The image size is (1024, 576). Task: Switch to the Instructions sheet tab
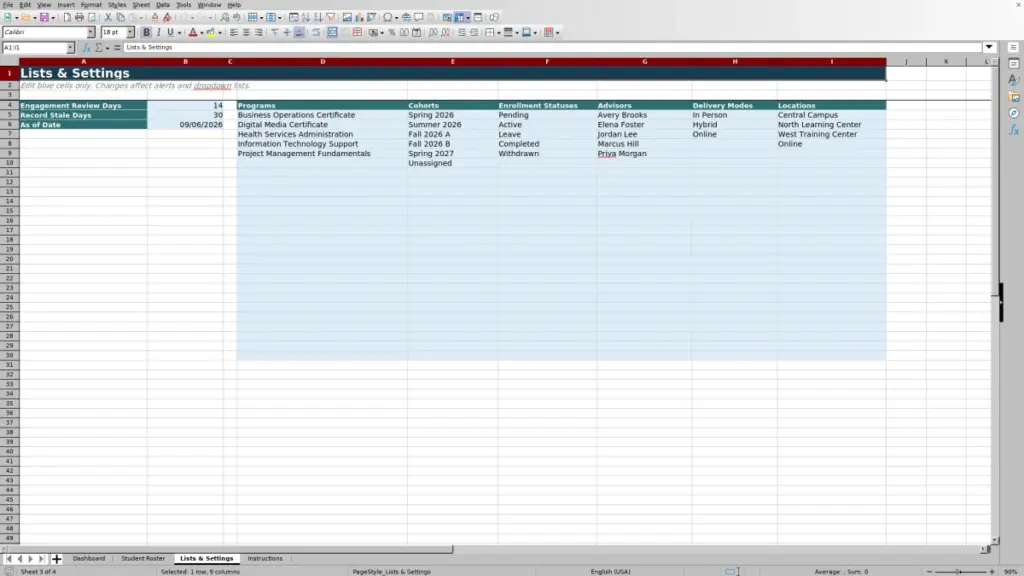pos(265,558)
